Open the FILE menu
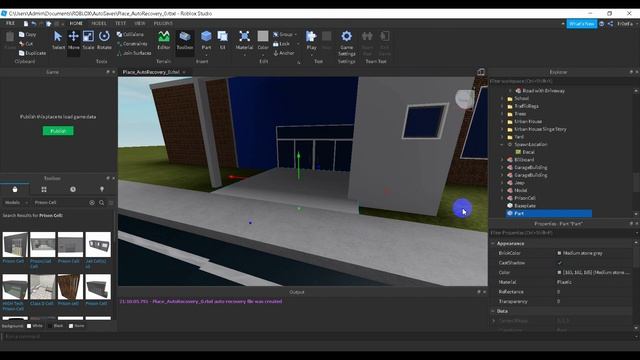This screenshot has height=360, width=640. click(10, 24)
